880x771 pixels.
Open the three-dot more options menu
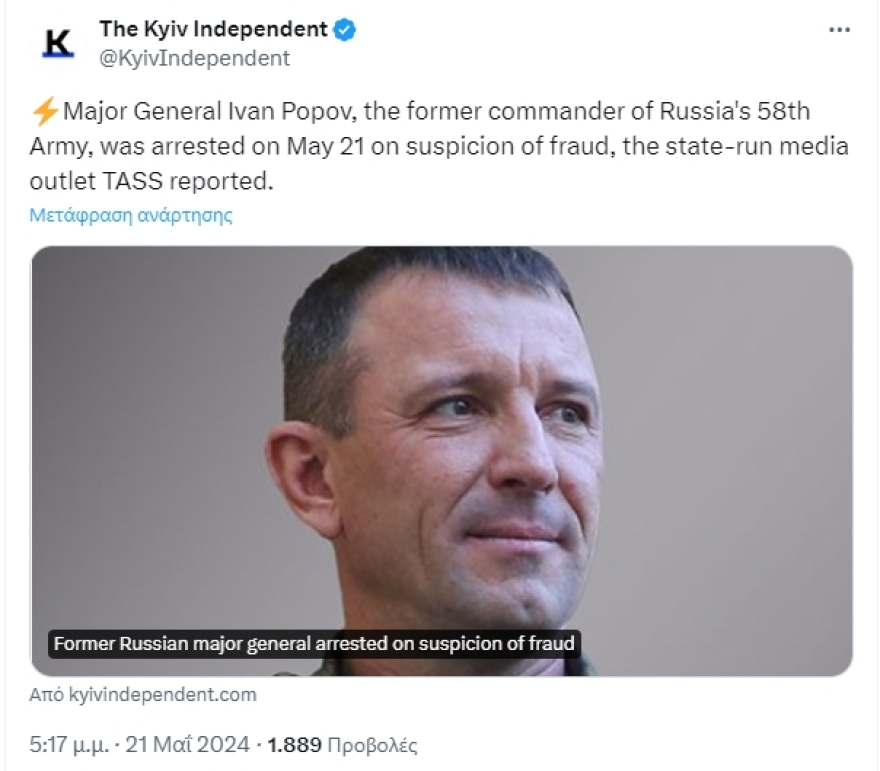coord(839,30)
